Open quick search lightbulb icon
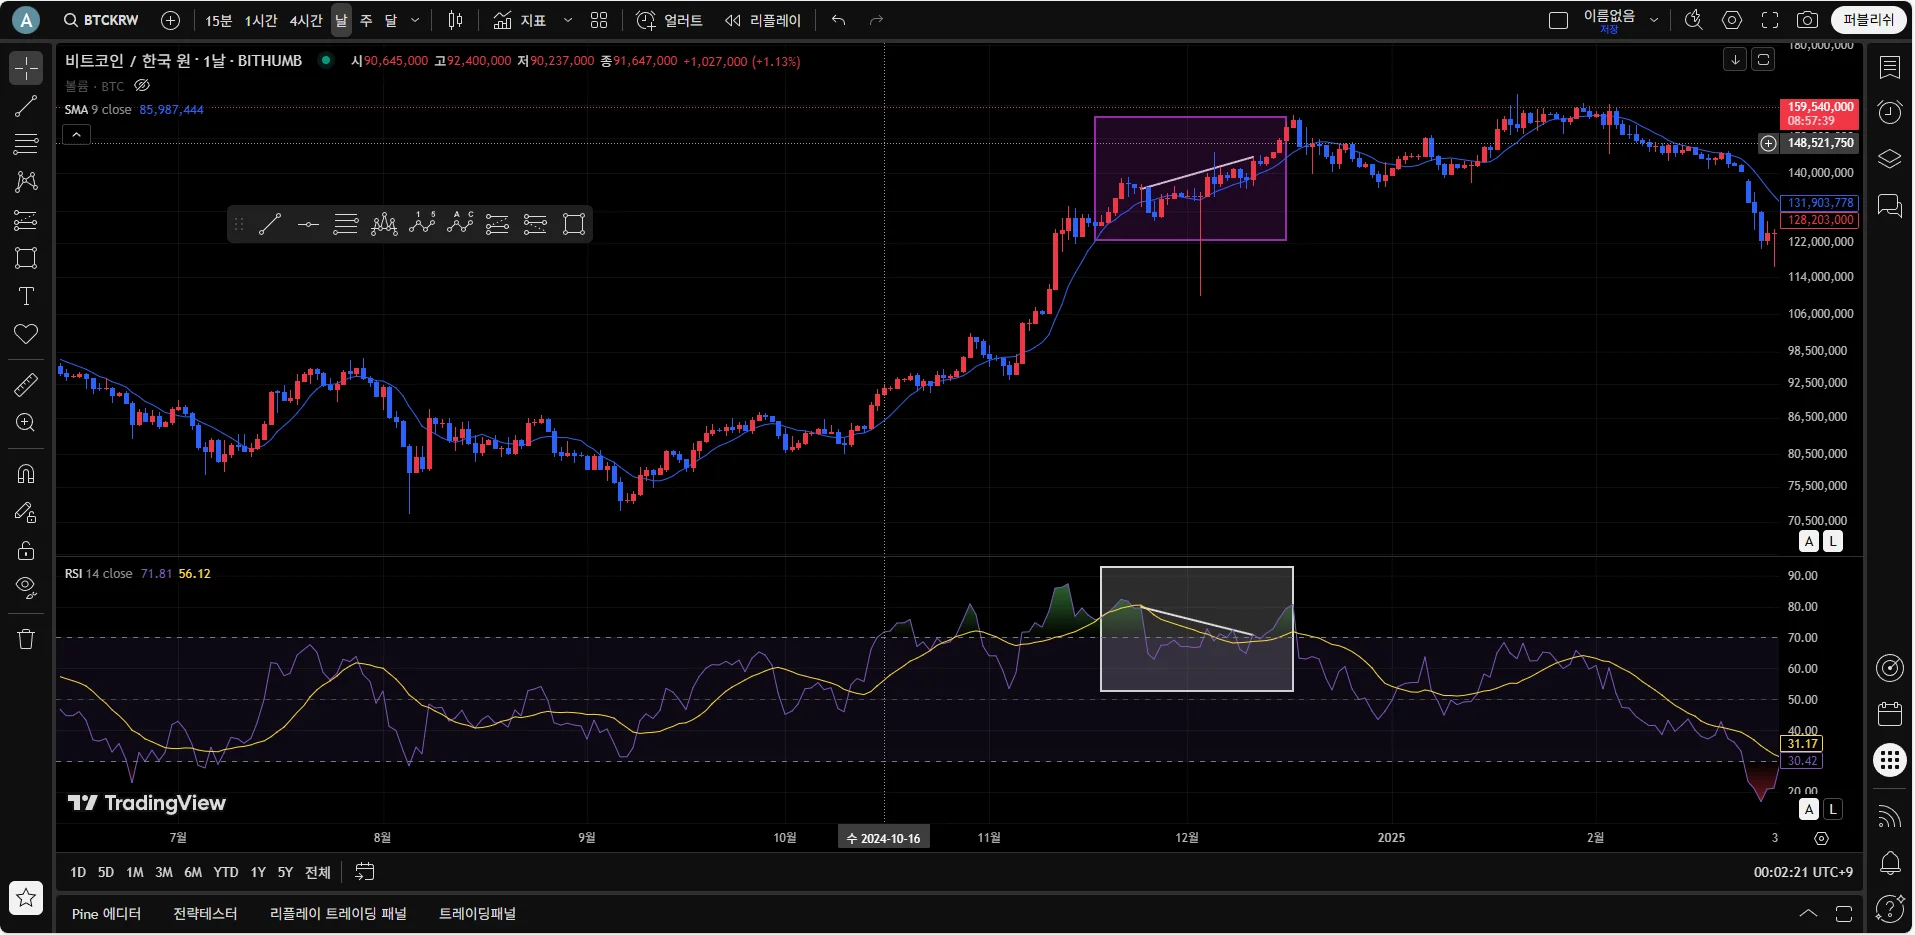The height and width of the screenshot is (935, 1915). coord(1693,20)
